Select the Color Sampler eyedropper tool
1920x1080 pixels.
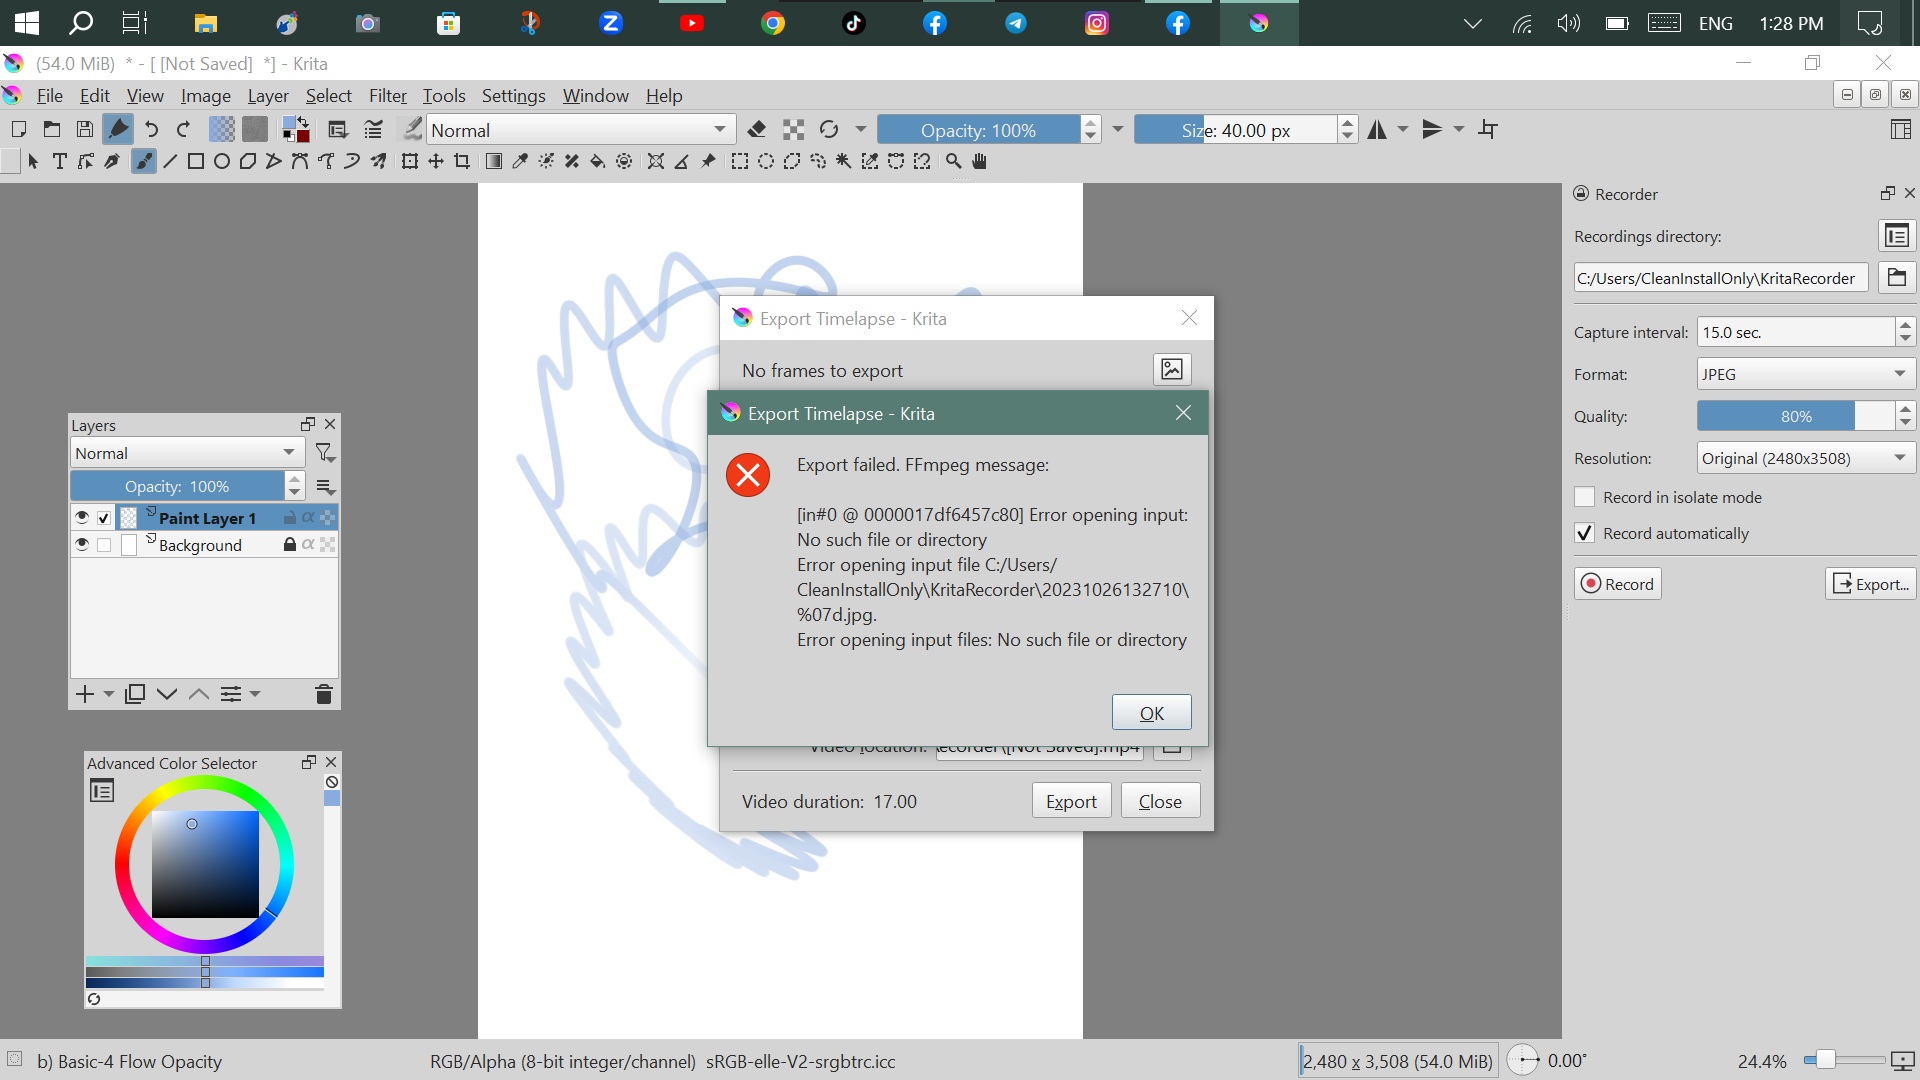tap(520, 161)
